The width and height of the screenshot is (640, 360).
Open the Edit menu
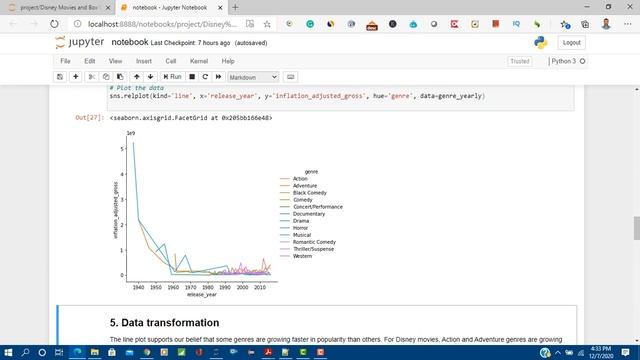pyautogui.click(x=90, y=61)
